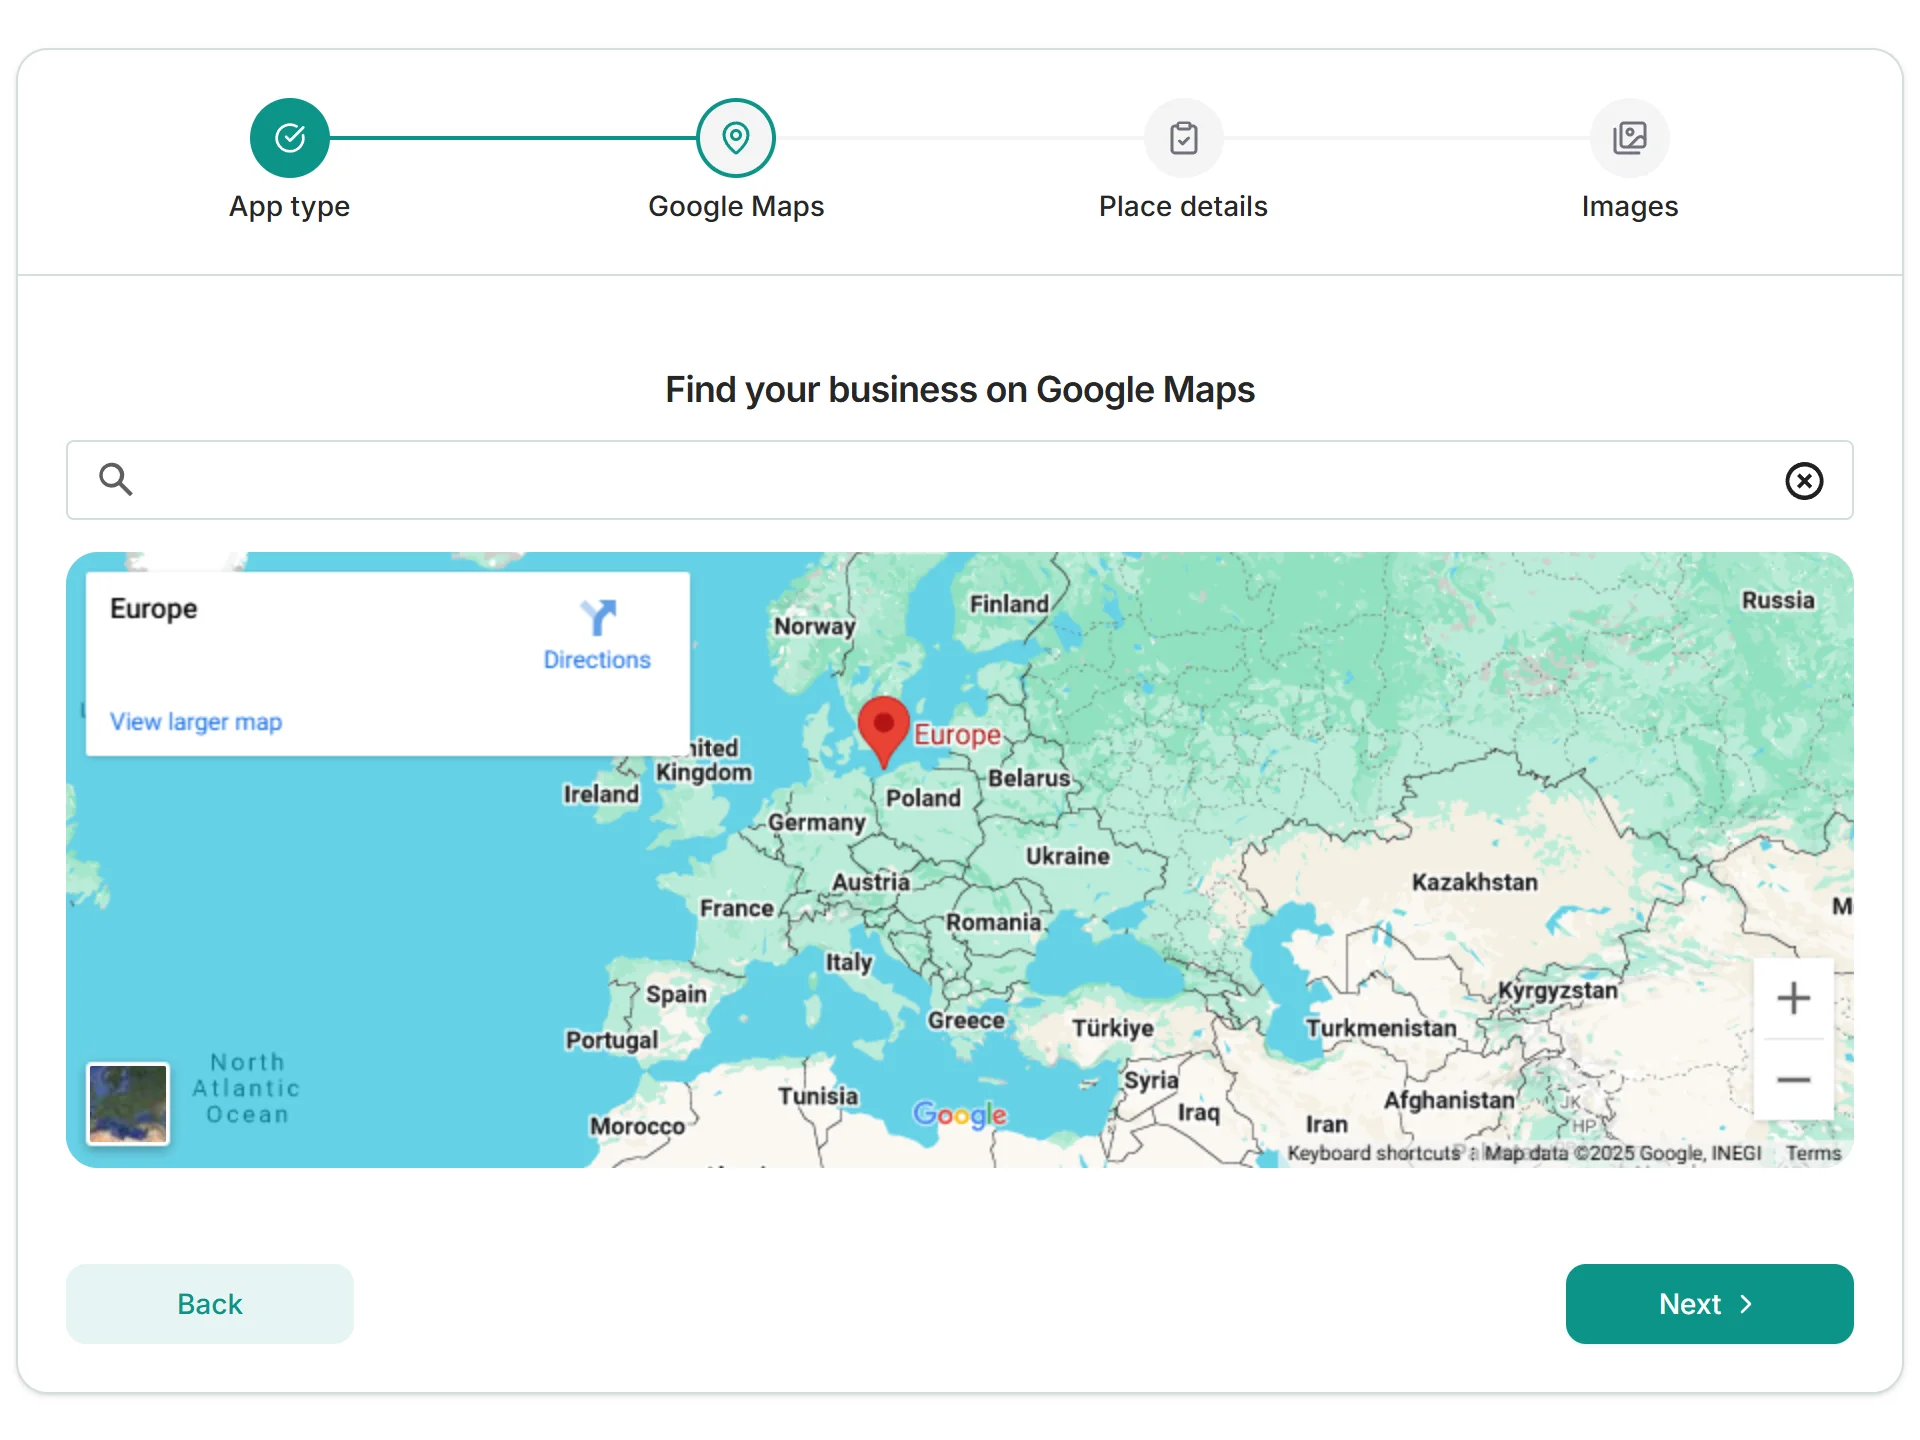Click the Romania label on map
This screenshot has width=1920, height=1440.
[x=994, y=922]
